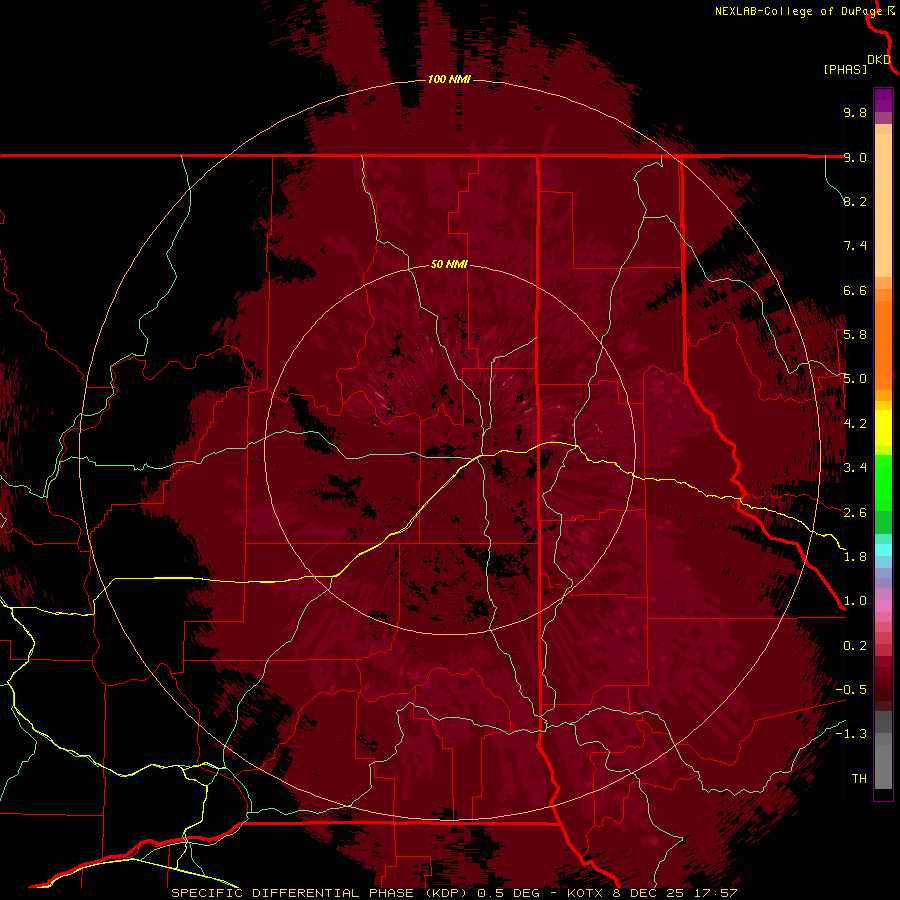Click the 50 NMI range ring label

[449, 264]
